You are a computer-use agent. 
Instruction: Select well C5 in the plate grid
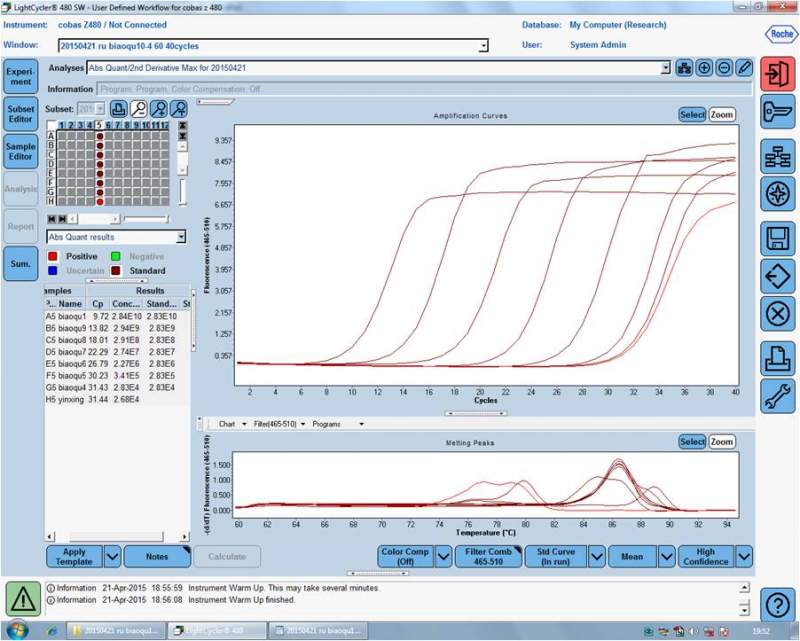(x=100, y=155)
